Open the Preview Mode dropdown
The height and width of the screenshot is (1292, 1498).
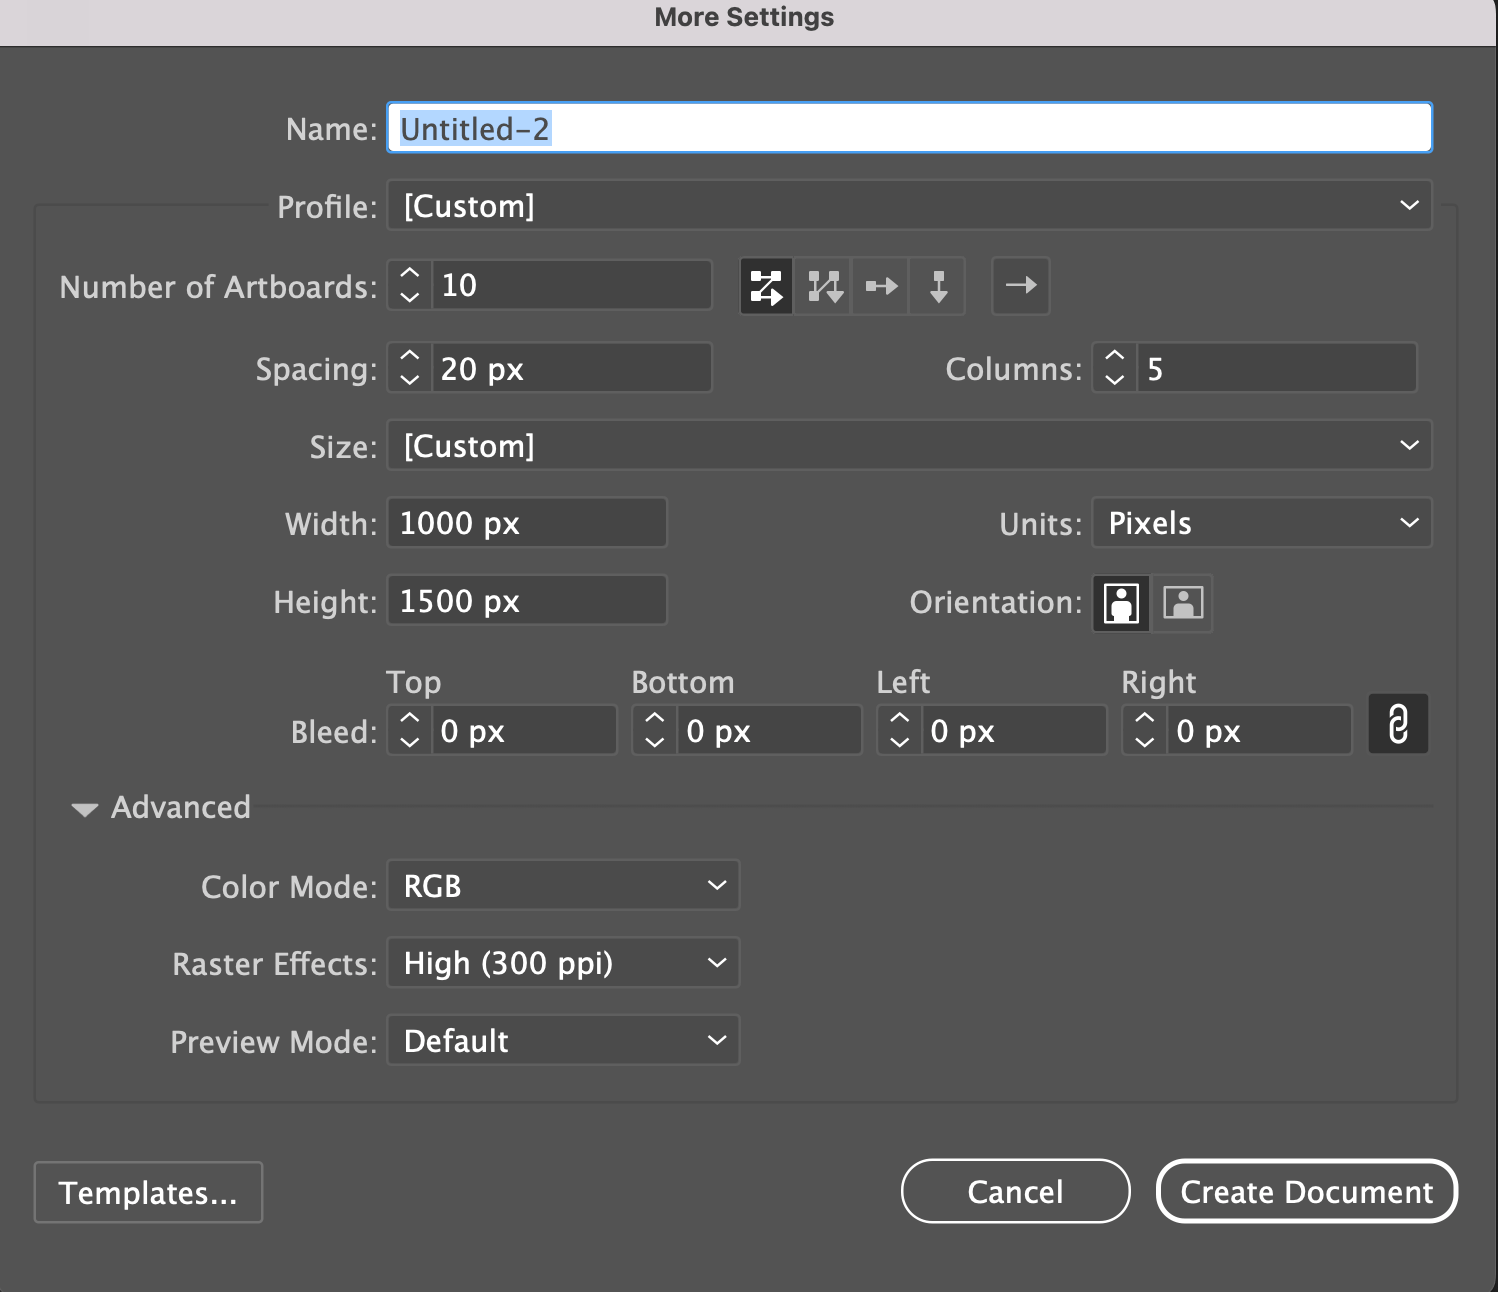coord(562,1040)
